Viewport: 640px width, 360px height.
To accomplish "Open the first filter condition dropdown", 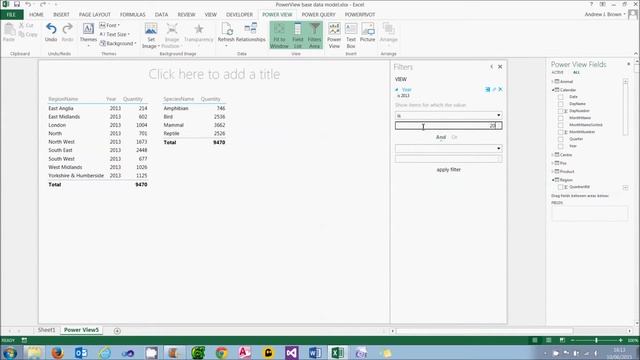I will tap(448, 116).
